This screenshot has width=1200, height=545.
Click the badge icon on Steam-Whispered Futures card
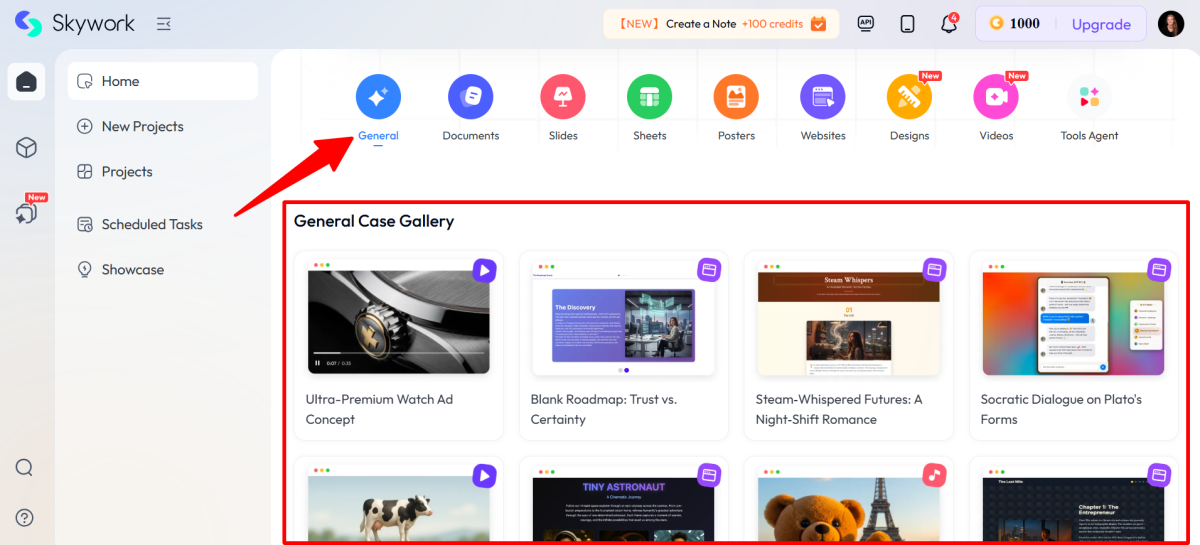(934, 270)
